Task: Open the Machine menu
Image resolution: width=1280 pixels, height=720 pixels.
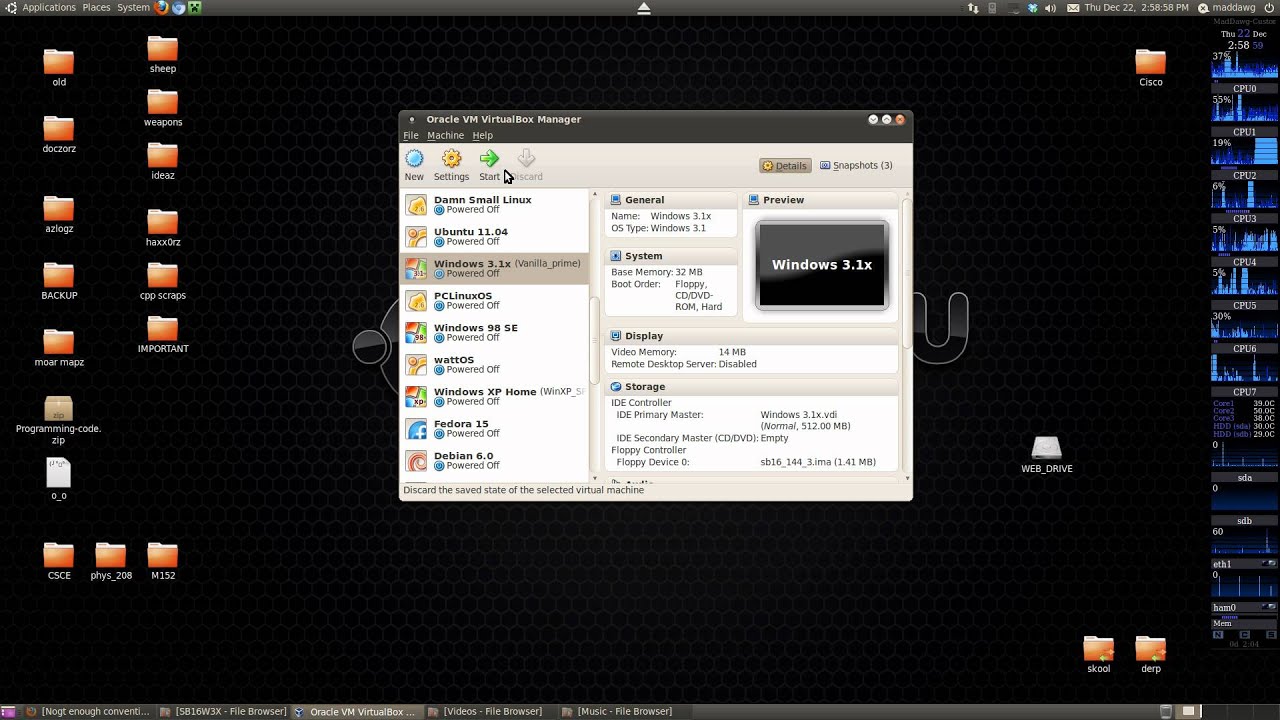Action: click(445, 135)
